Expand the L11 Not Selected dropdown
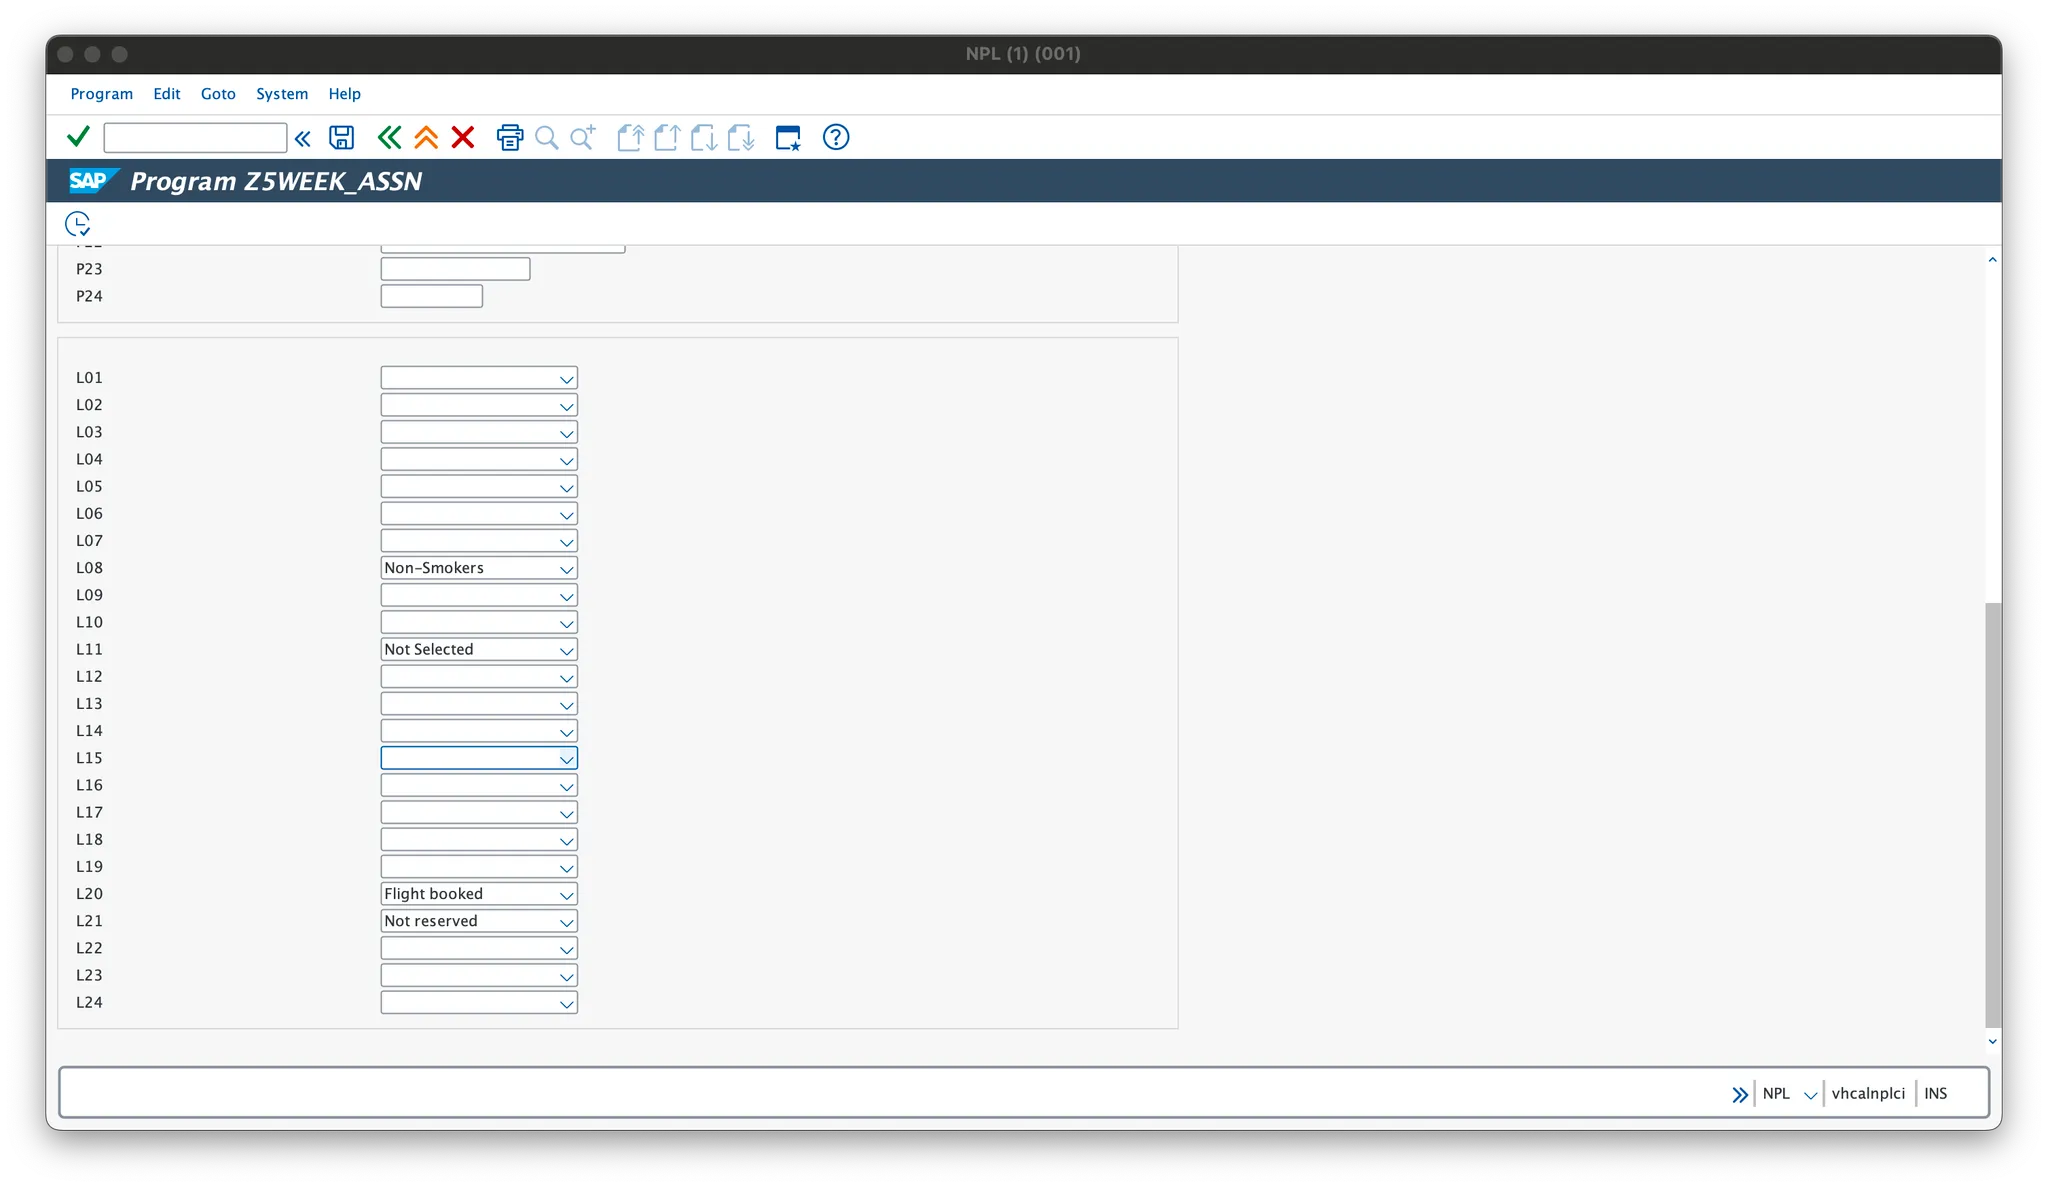This screenshot has height=1187, width=2048. [x=566, y=650]
